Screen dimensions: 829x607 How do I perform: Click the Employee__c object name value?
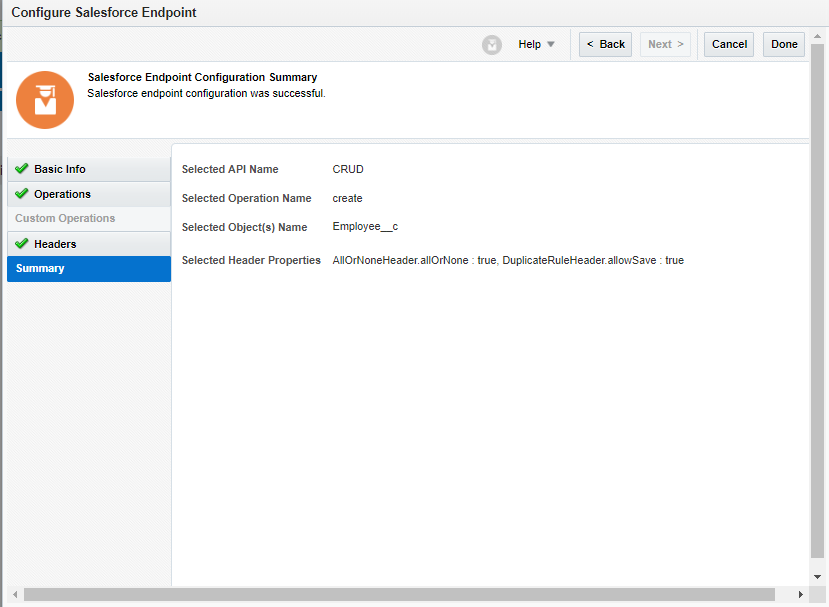(365, 227)
